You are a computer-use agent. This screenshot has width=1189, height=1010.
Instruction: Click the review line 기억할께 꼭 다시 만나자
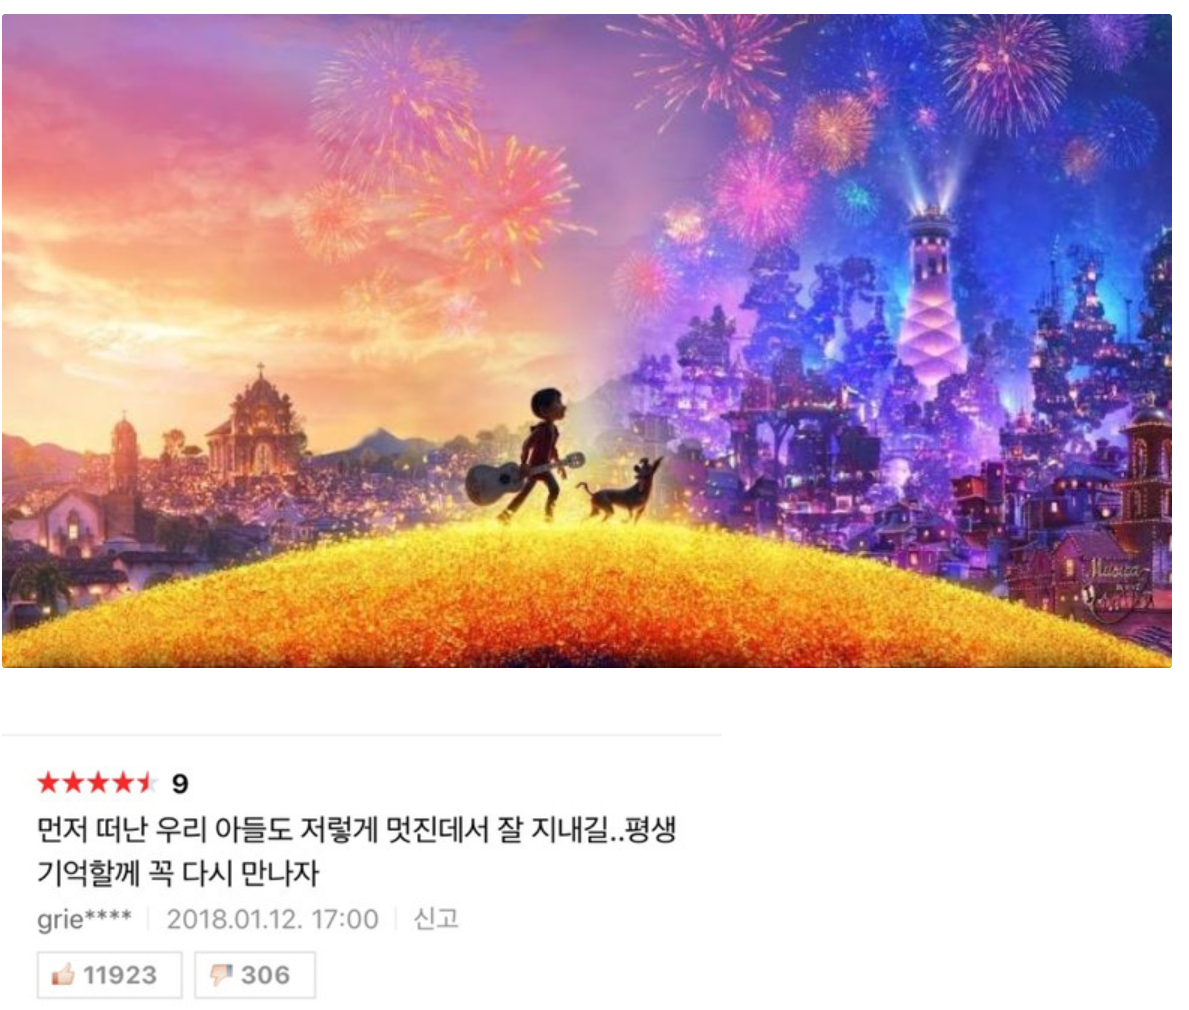pyautogui.click(x=178, y=874)
